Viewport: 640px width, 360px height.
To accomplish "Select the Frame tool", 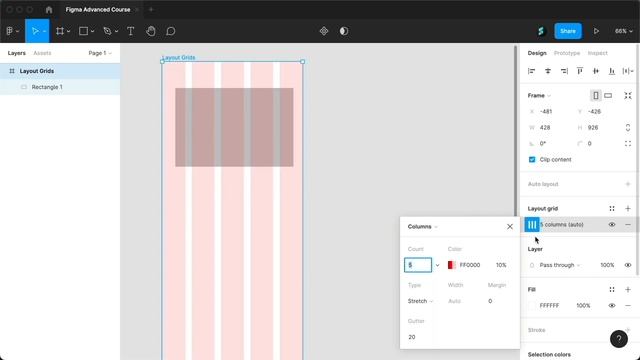I will 60,31.
